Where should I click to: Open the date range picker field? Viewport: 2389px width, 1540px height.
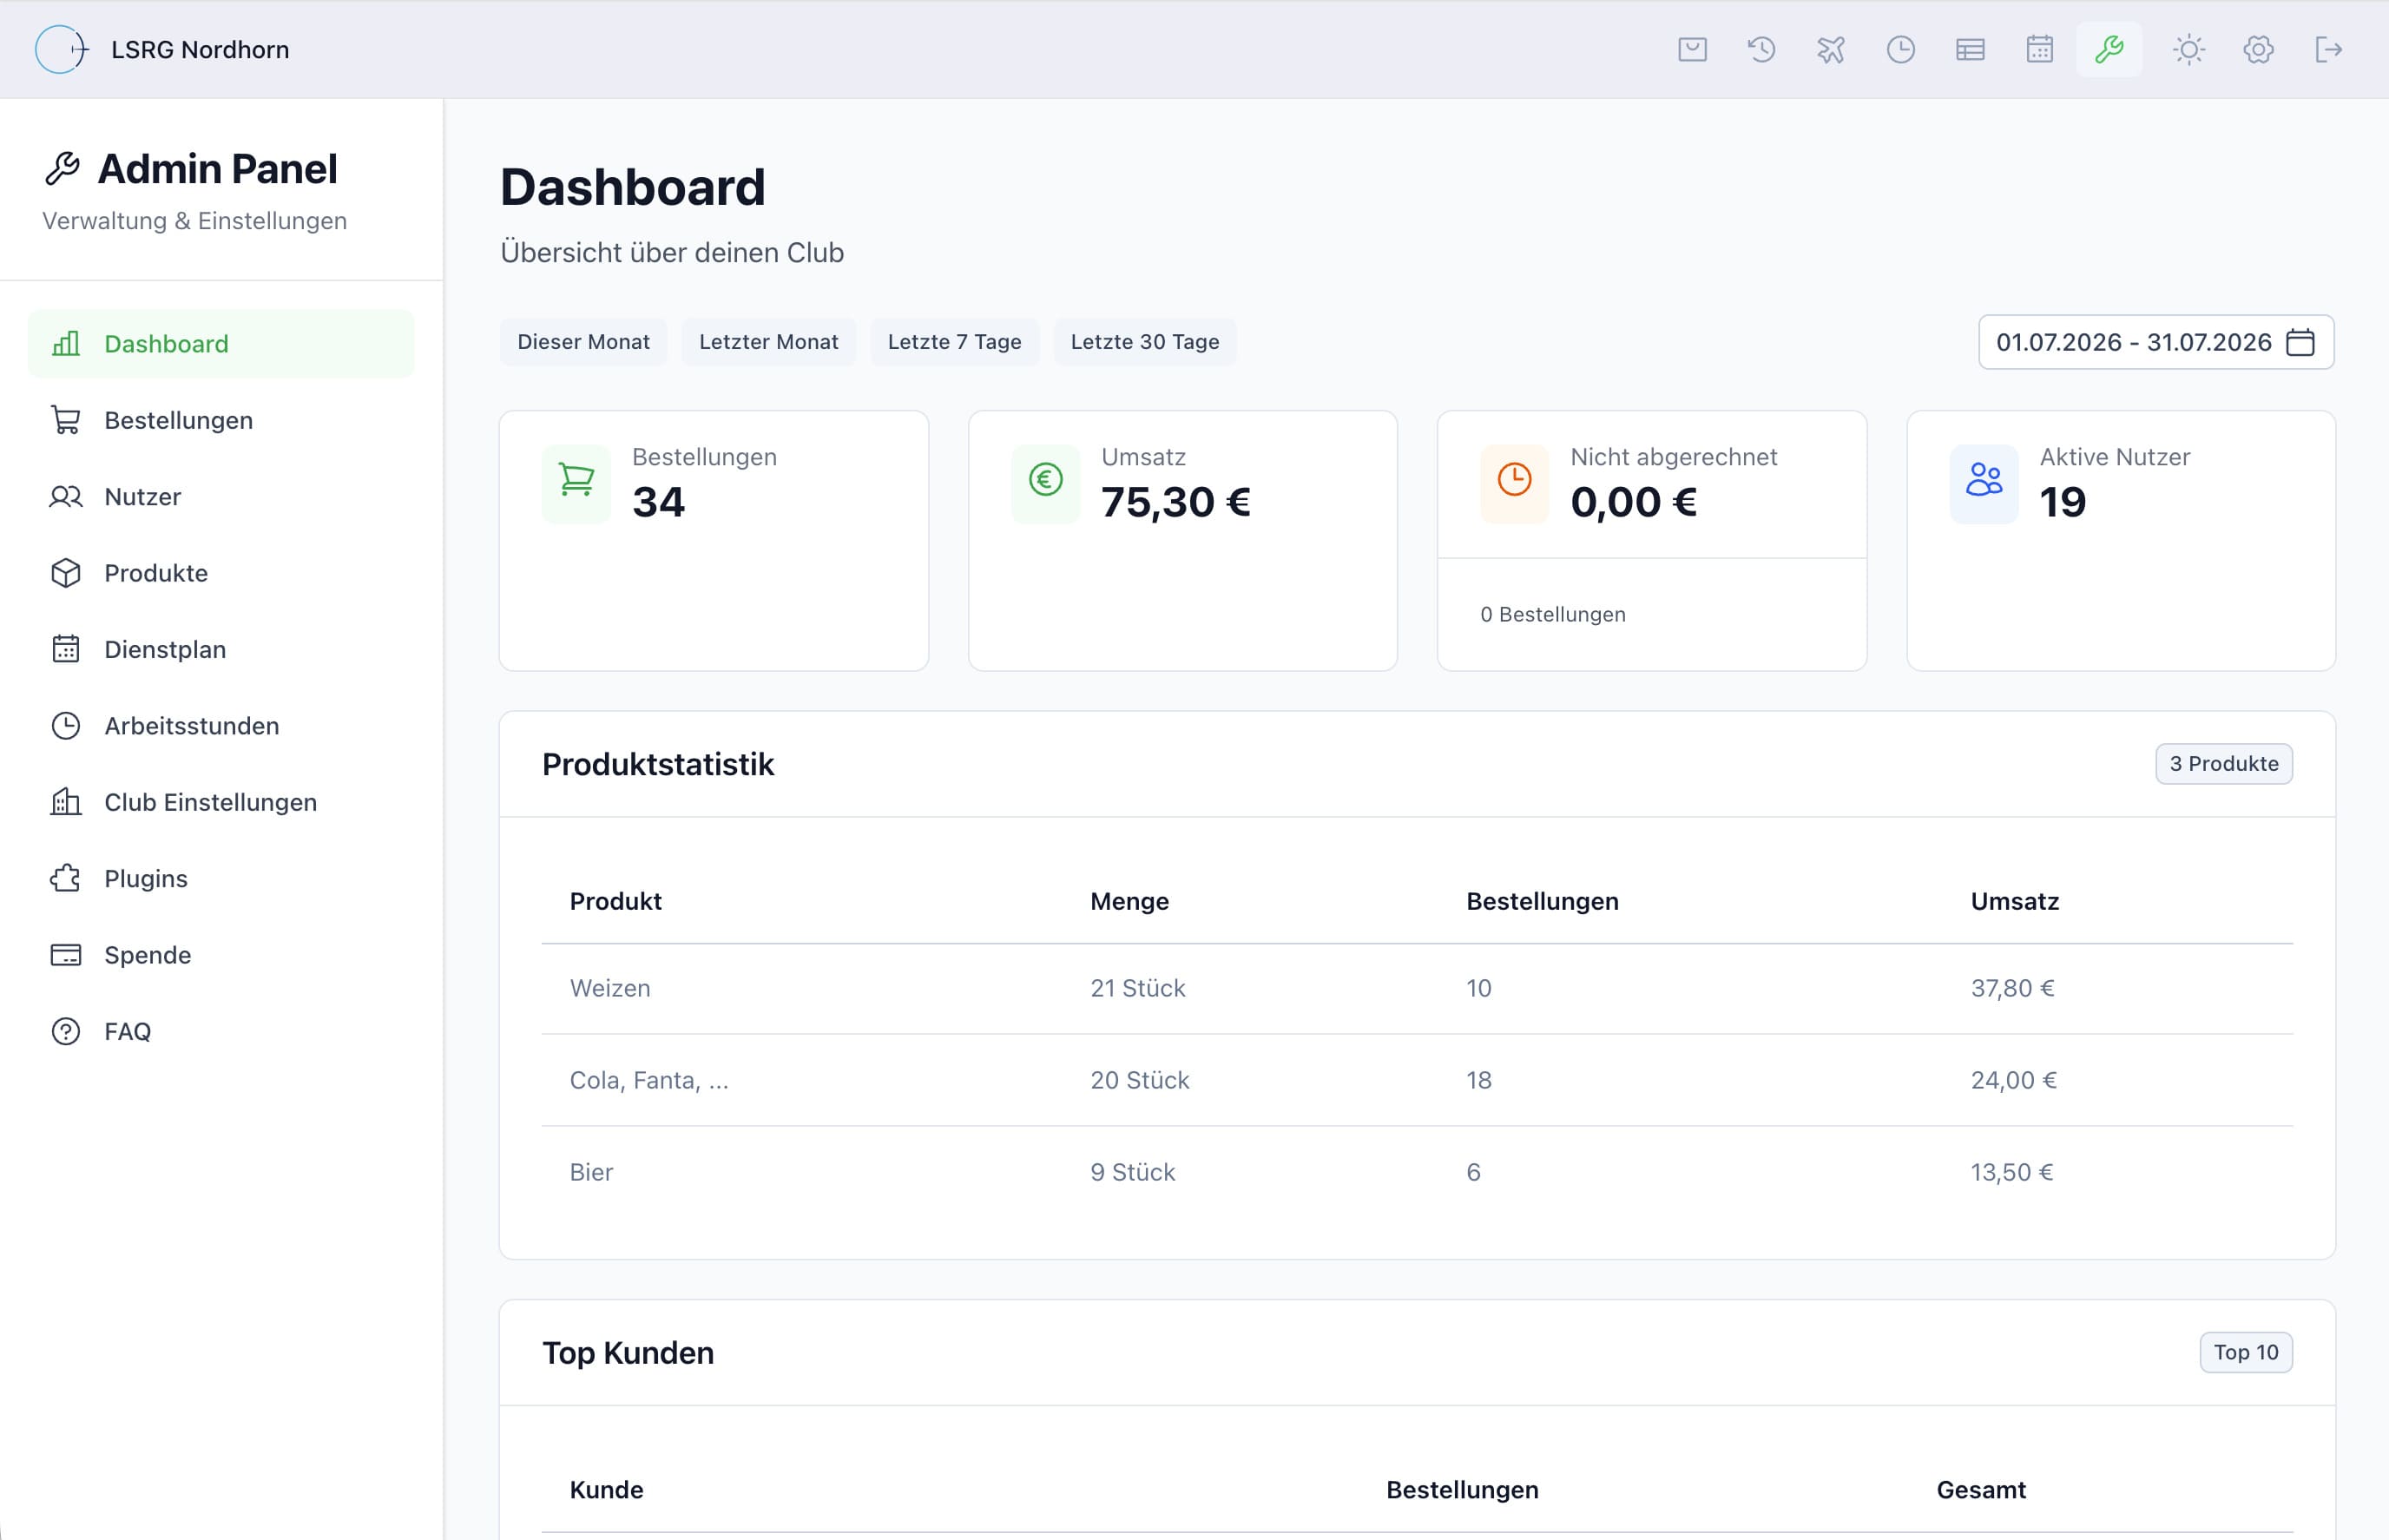[x=2156, y=342]
